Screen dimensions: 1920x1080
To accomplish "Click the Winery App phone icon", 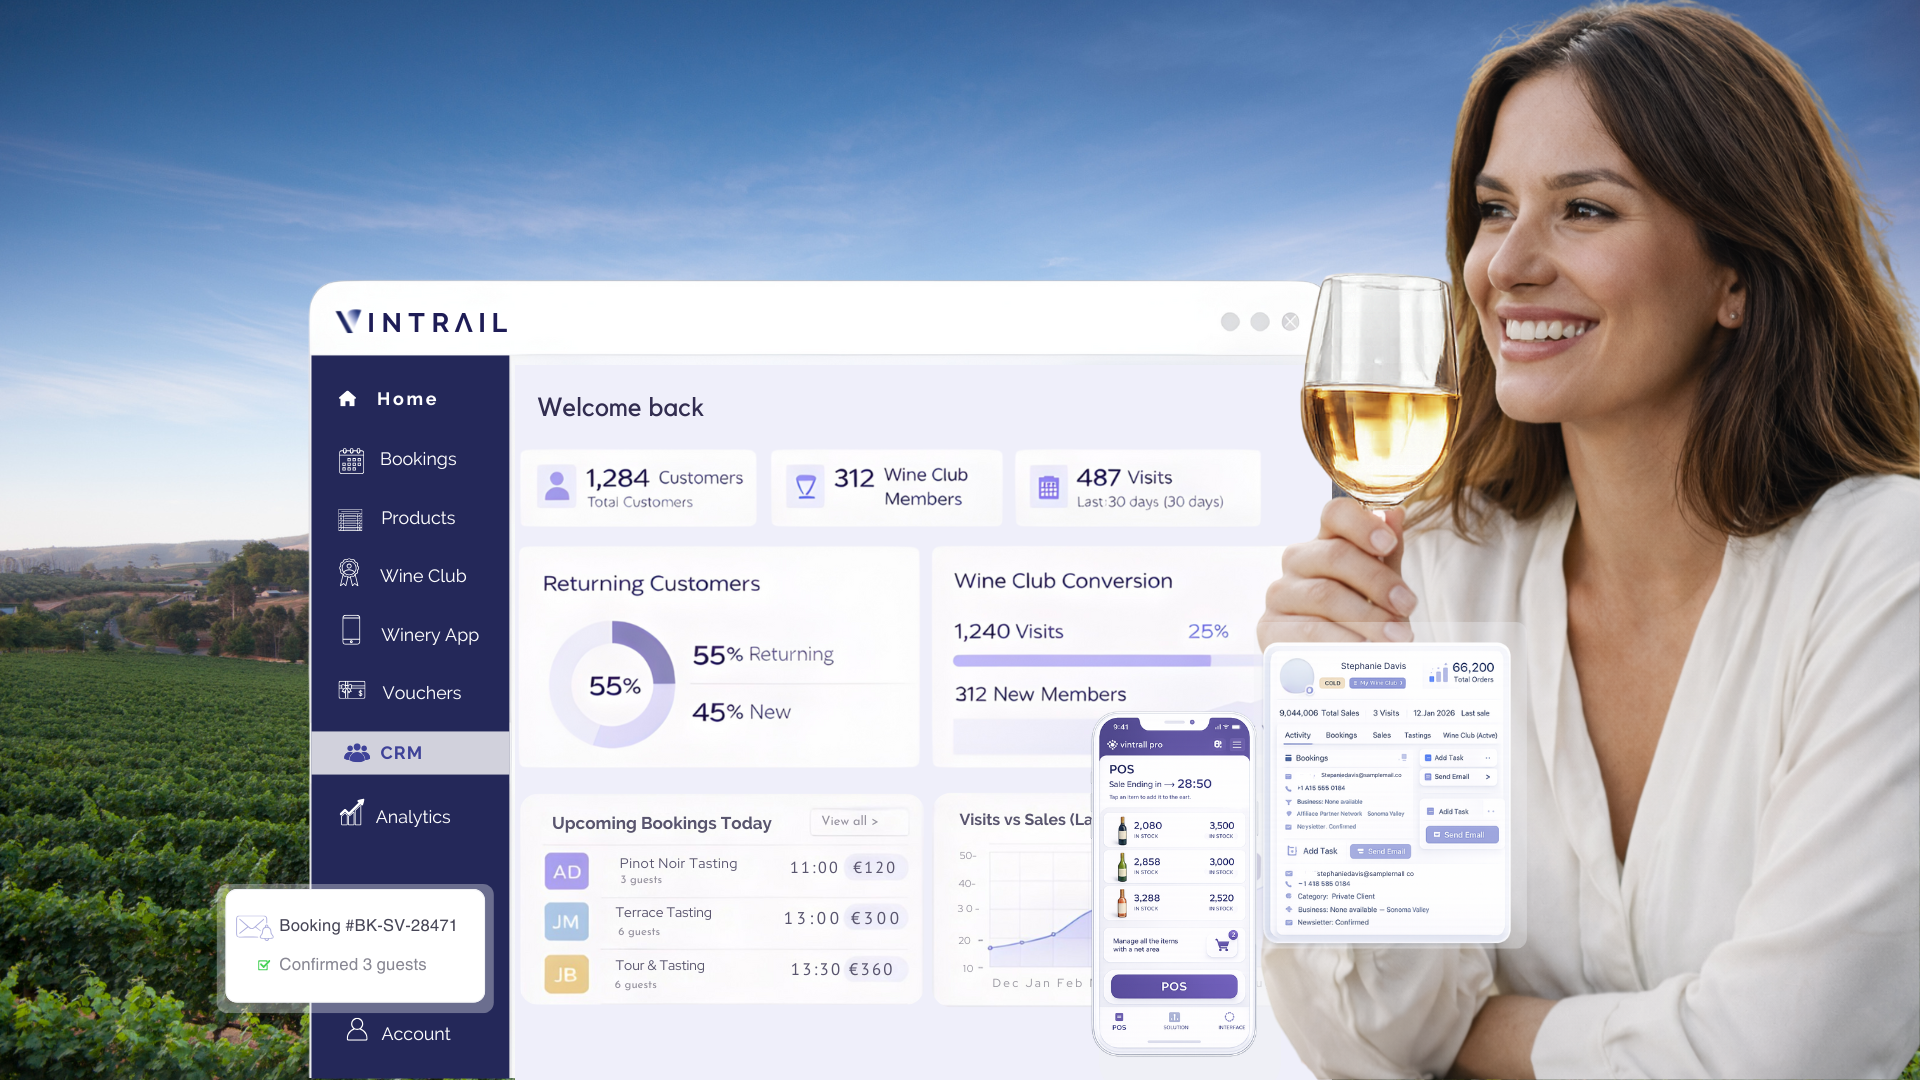I will 351,630.
